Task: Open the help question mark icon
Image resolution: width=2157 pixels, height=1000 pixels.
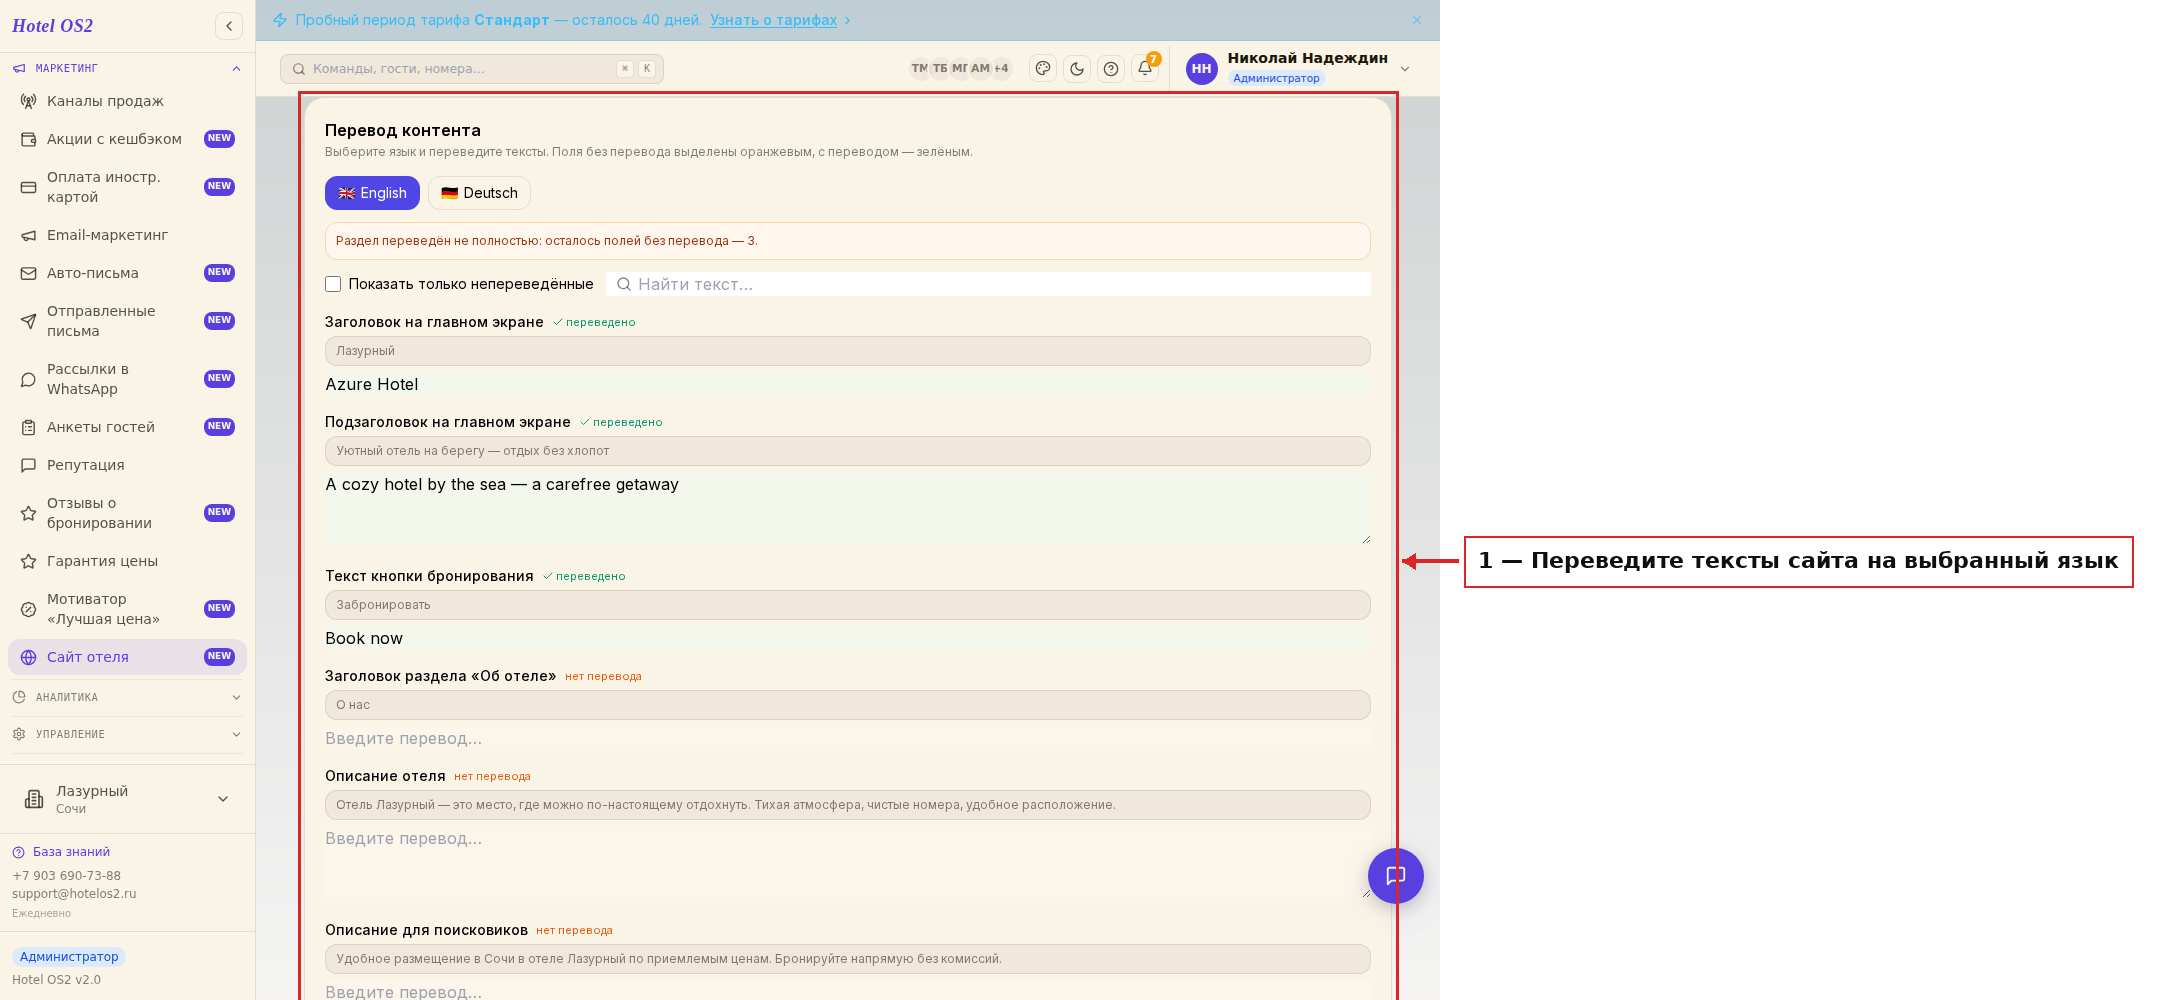Action: pyautogui.click(x=1111, y=69)
